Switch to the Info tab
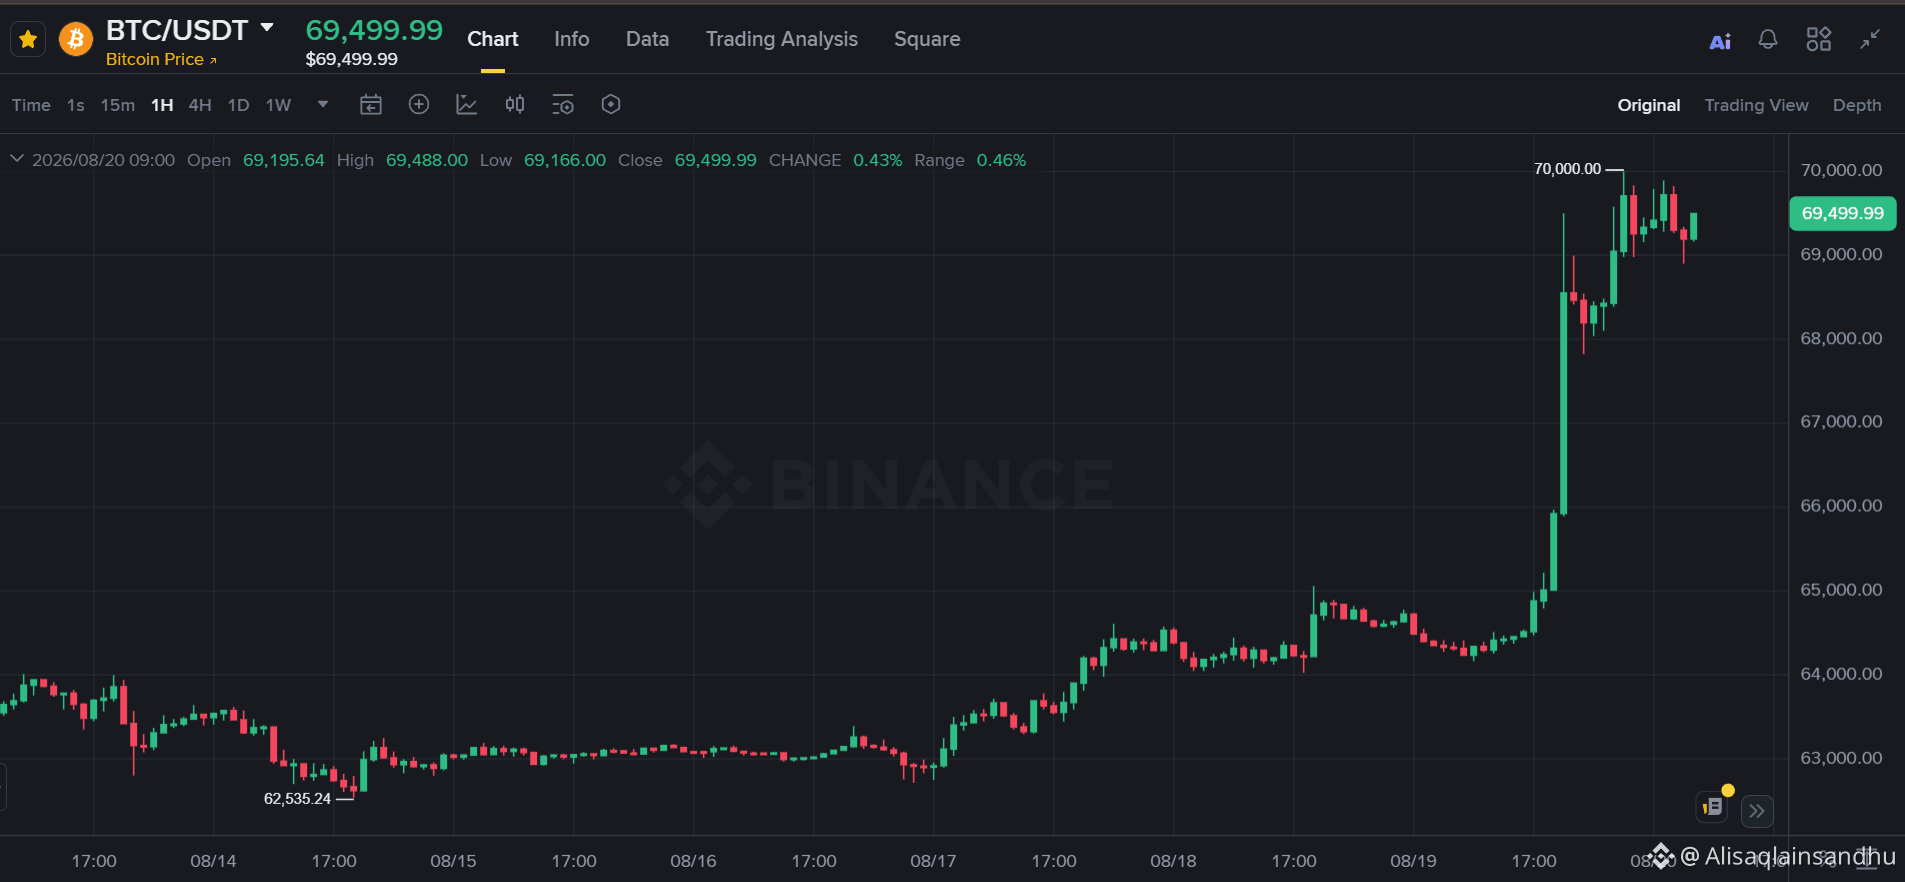Screen dimensions: 1905x882 (572, 39)
